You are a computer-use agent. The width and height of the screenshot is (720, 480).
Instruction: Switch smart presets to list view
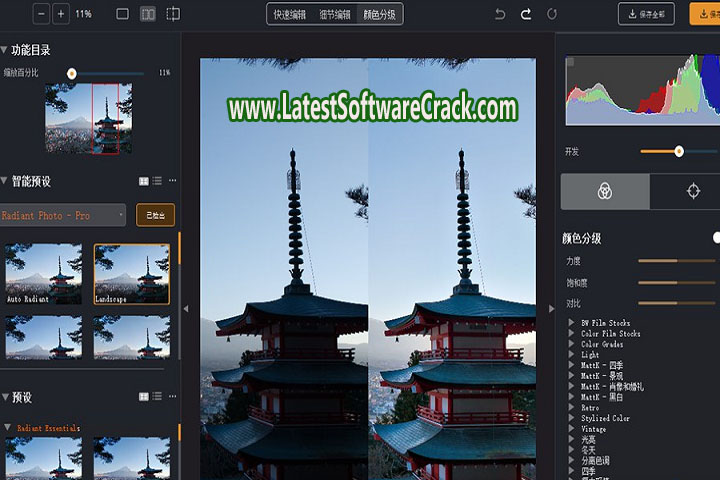coord(158,181)
